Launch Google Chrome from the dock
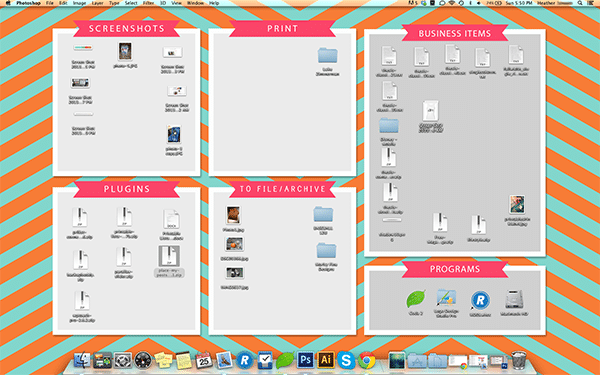 [367, 360]
